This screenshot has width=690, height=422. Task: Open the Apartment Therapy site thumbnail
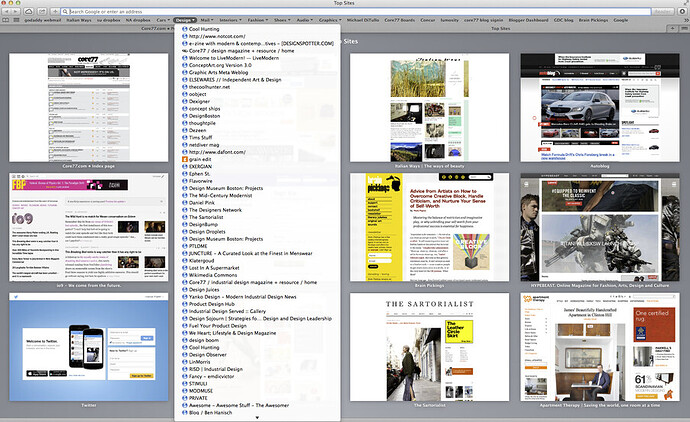(600, 347)
